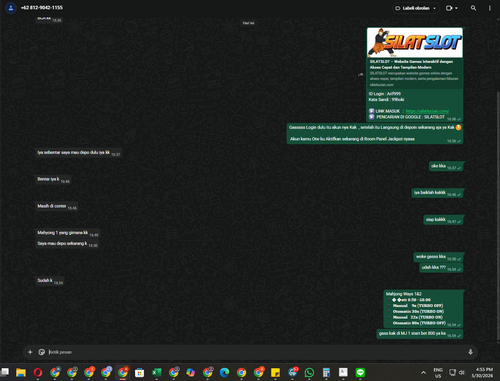Record a voice message with microphone icon
500x381 pixels.
click(x=470, y=352)
